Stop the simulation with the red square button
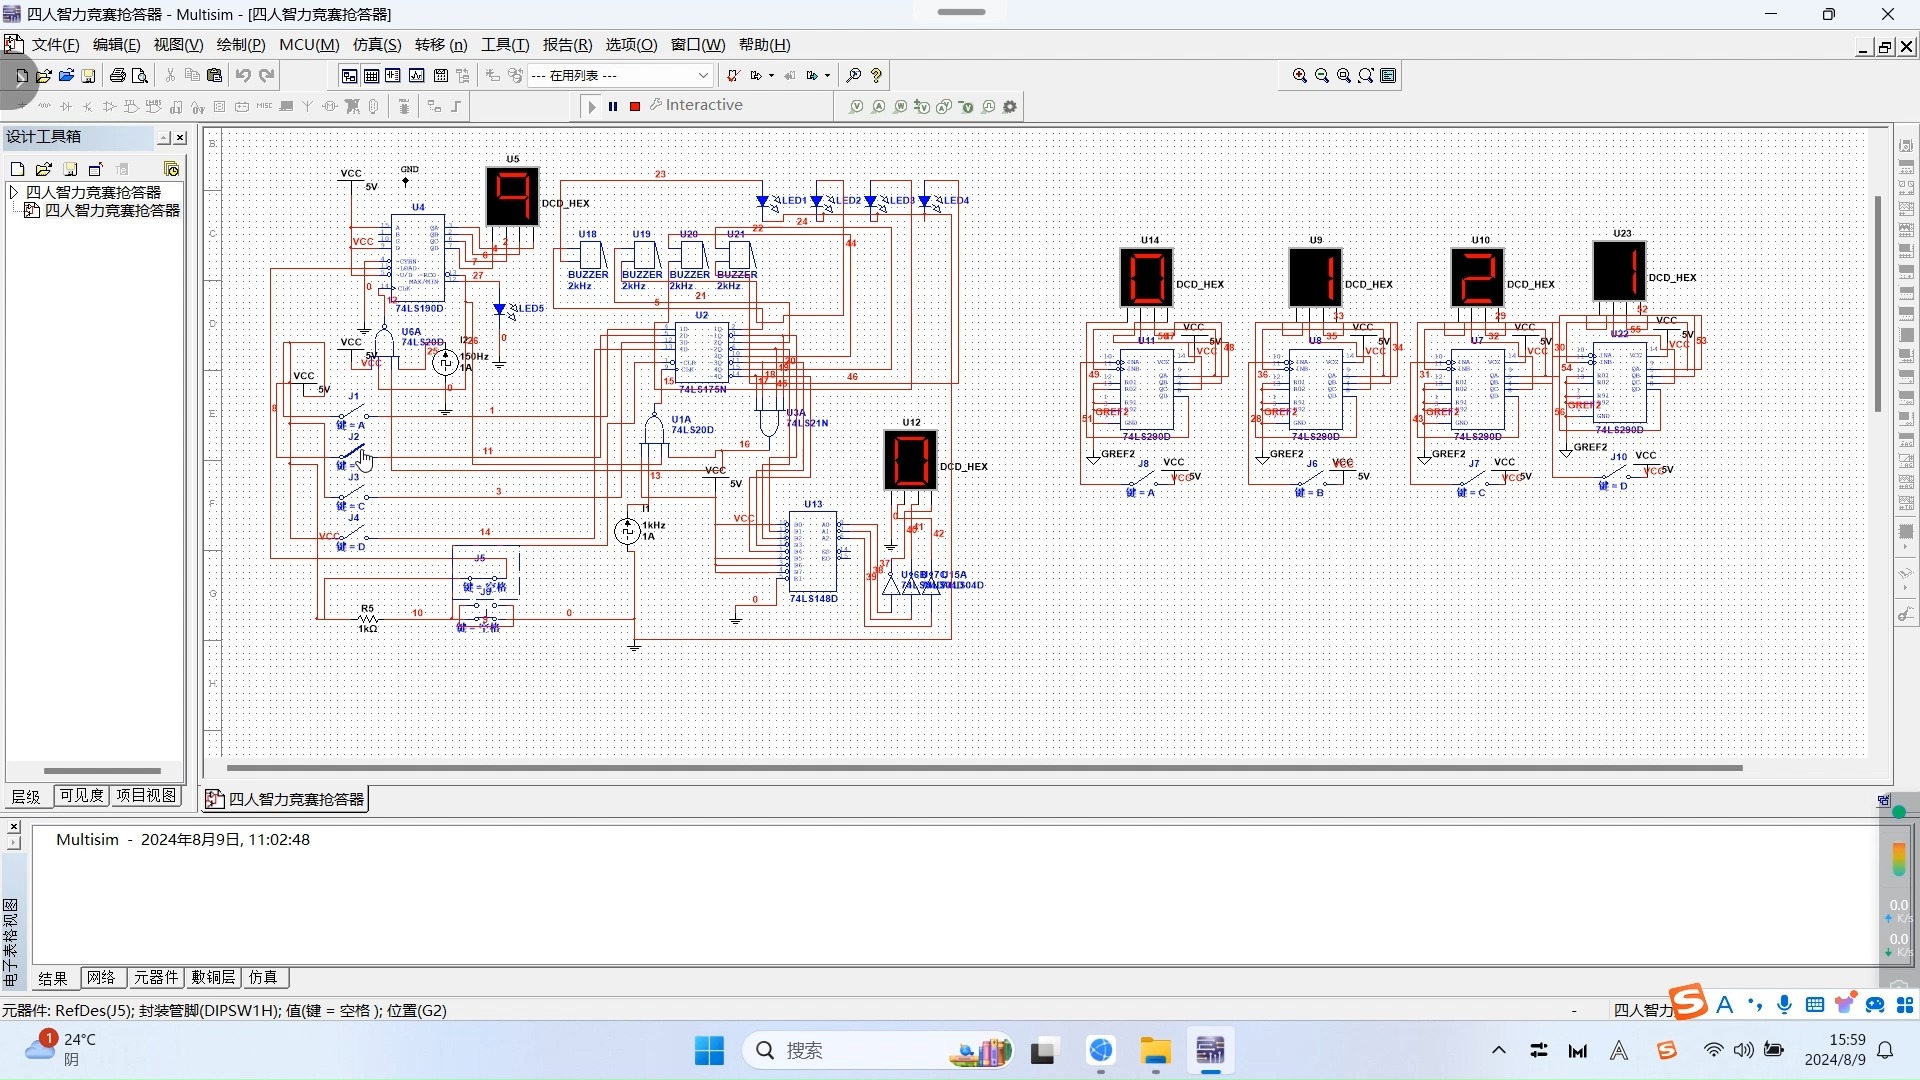The height and width of the screenshot is (1080, 1920). pyautogui.click(x=635, y=106)
